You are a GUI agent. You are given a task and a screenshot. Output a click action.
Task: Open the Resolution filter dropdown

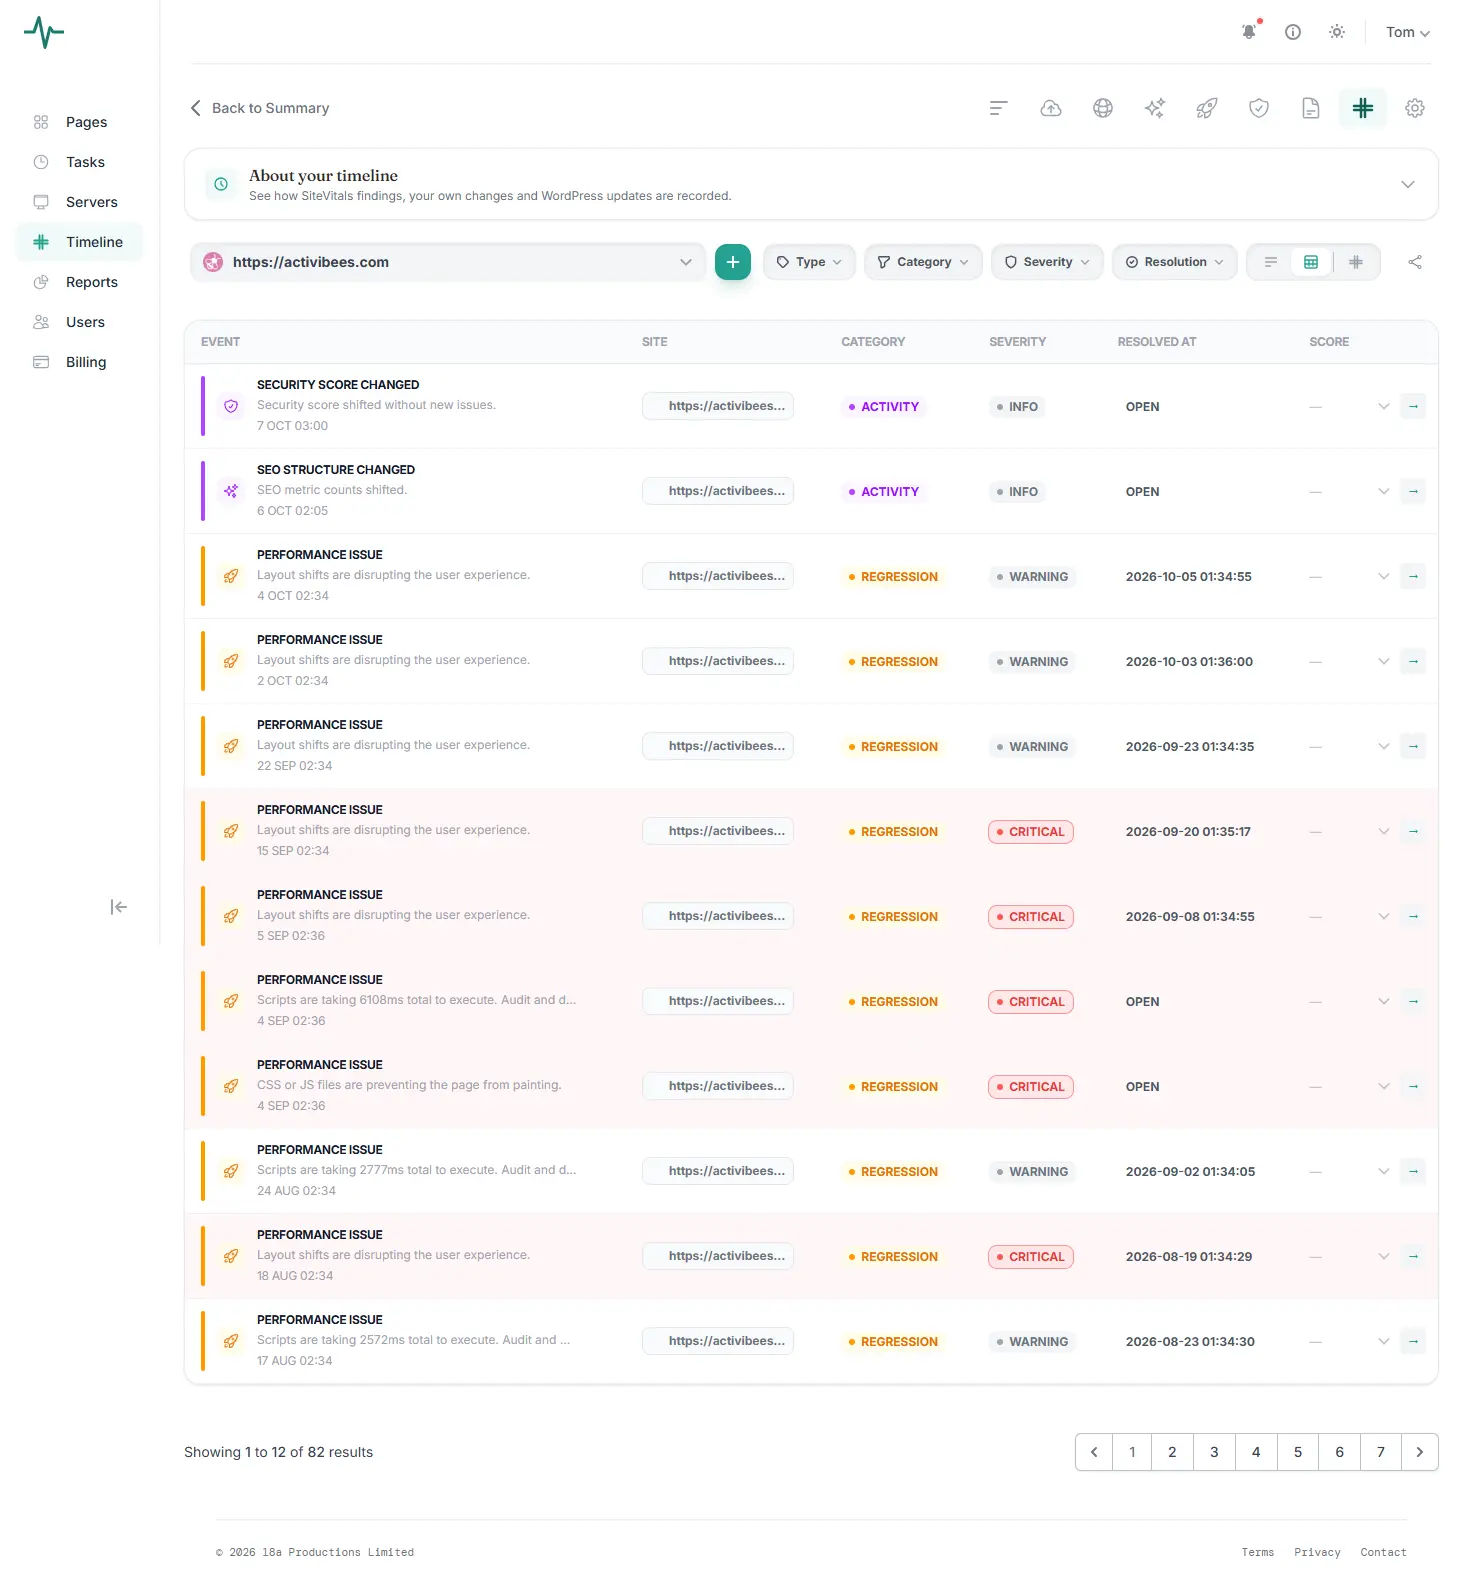pyautogui.click(x=1174, y=262)
